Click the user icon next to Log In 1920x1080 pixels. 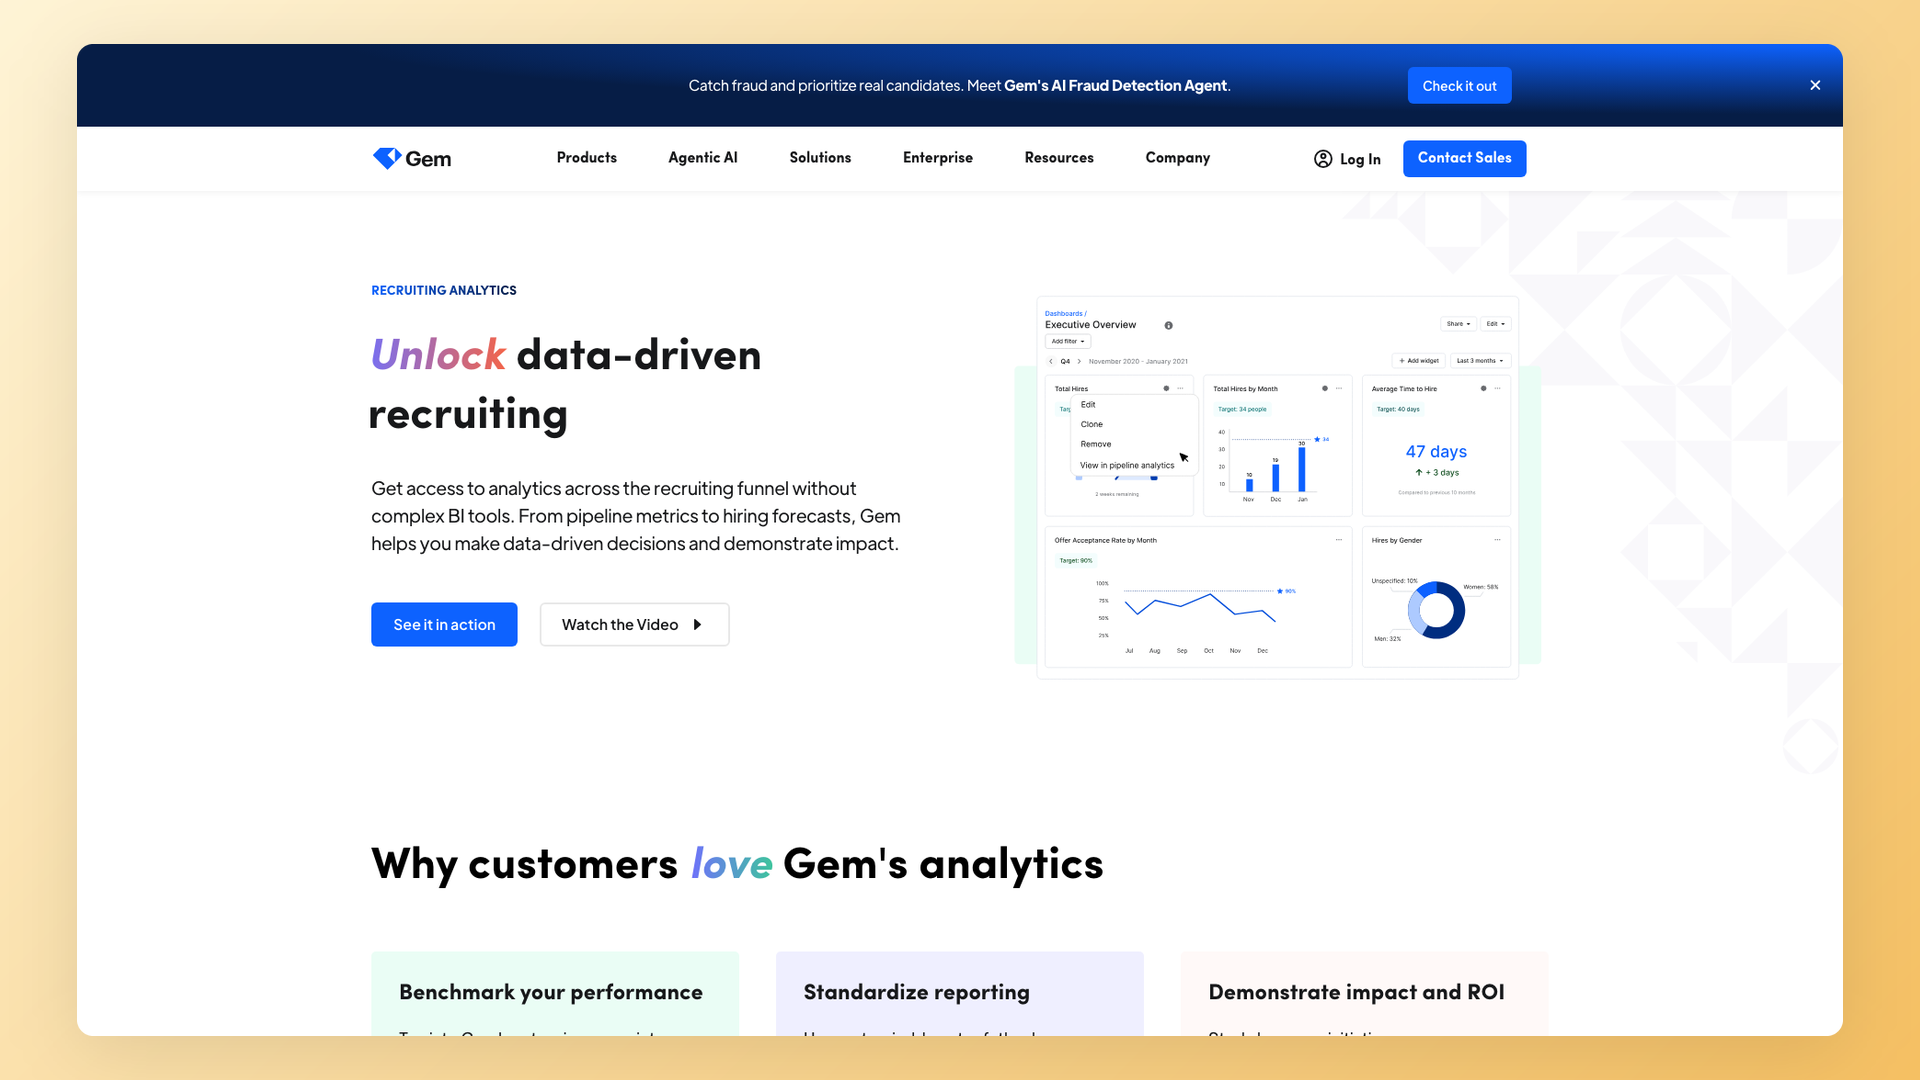pyautogui.click(x=1322, y=159)
